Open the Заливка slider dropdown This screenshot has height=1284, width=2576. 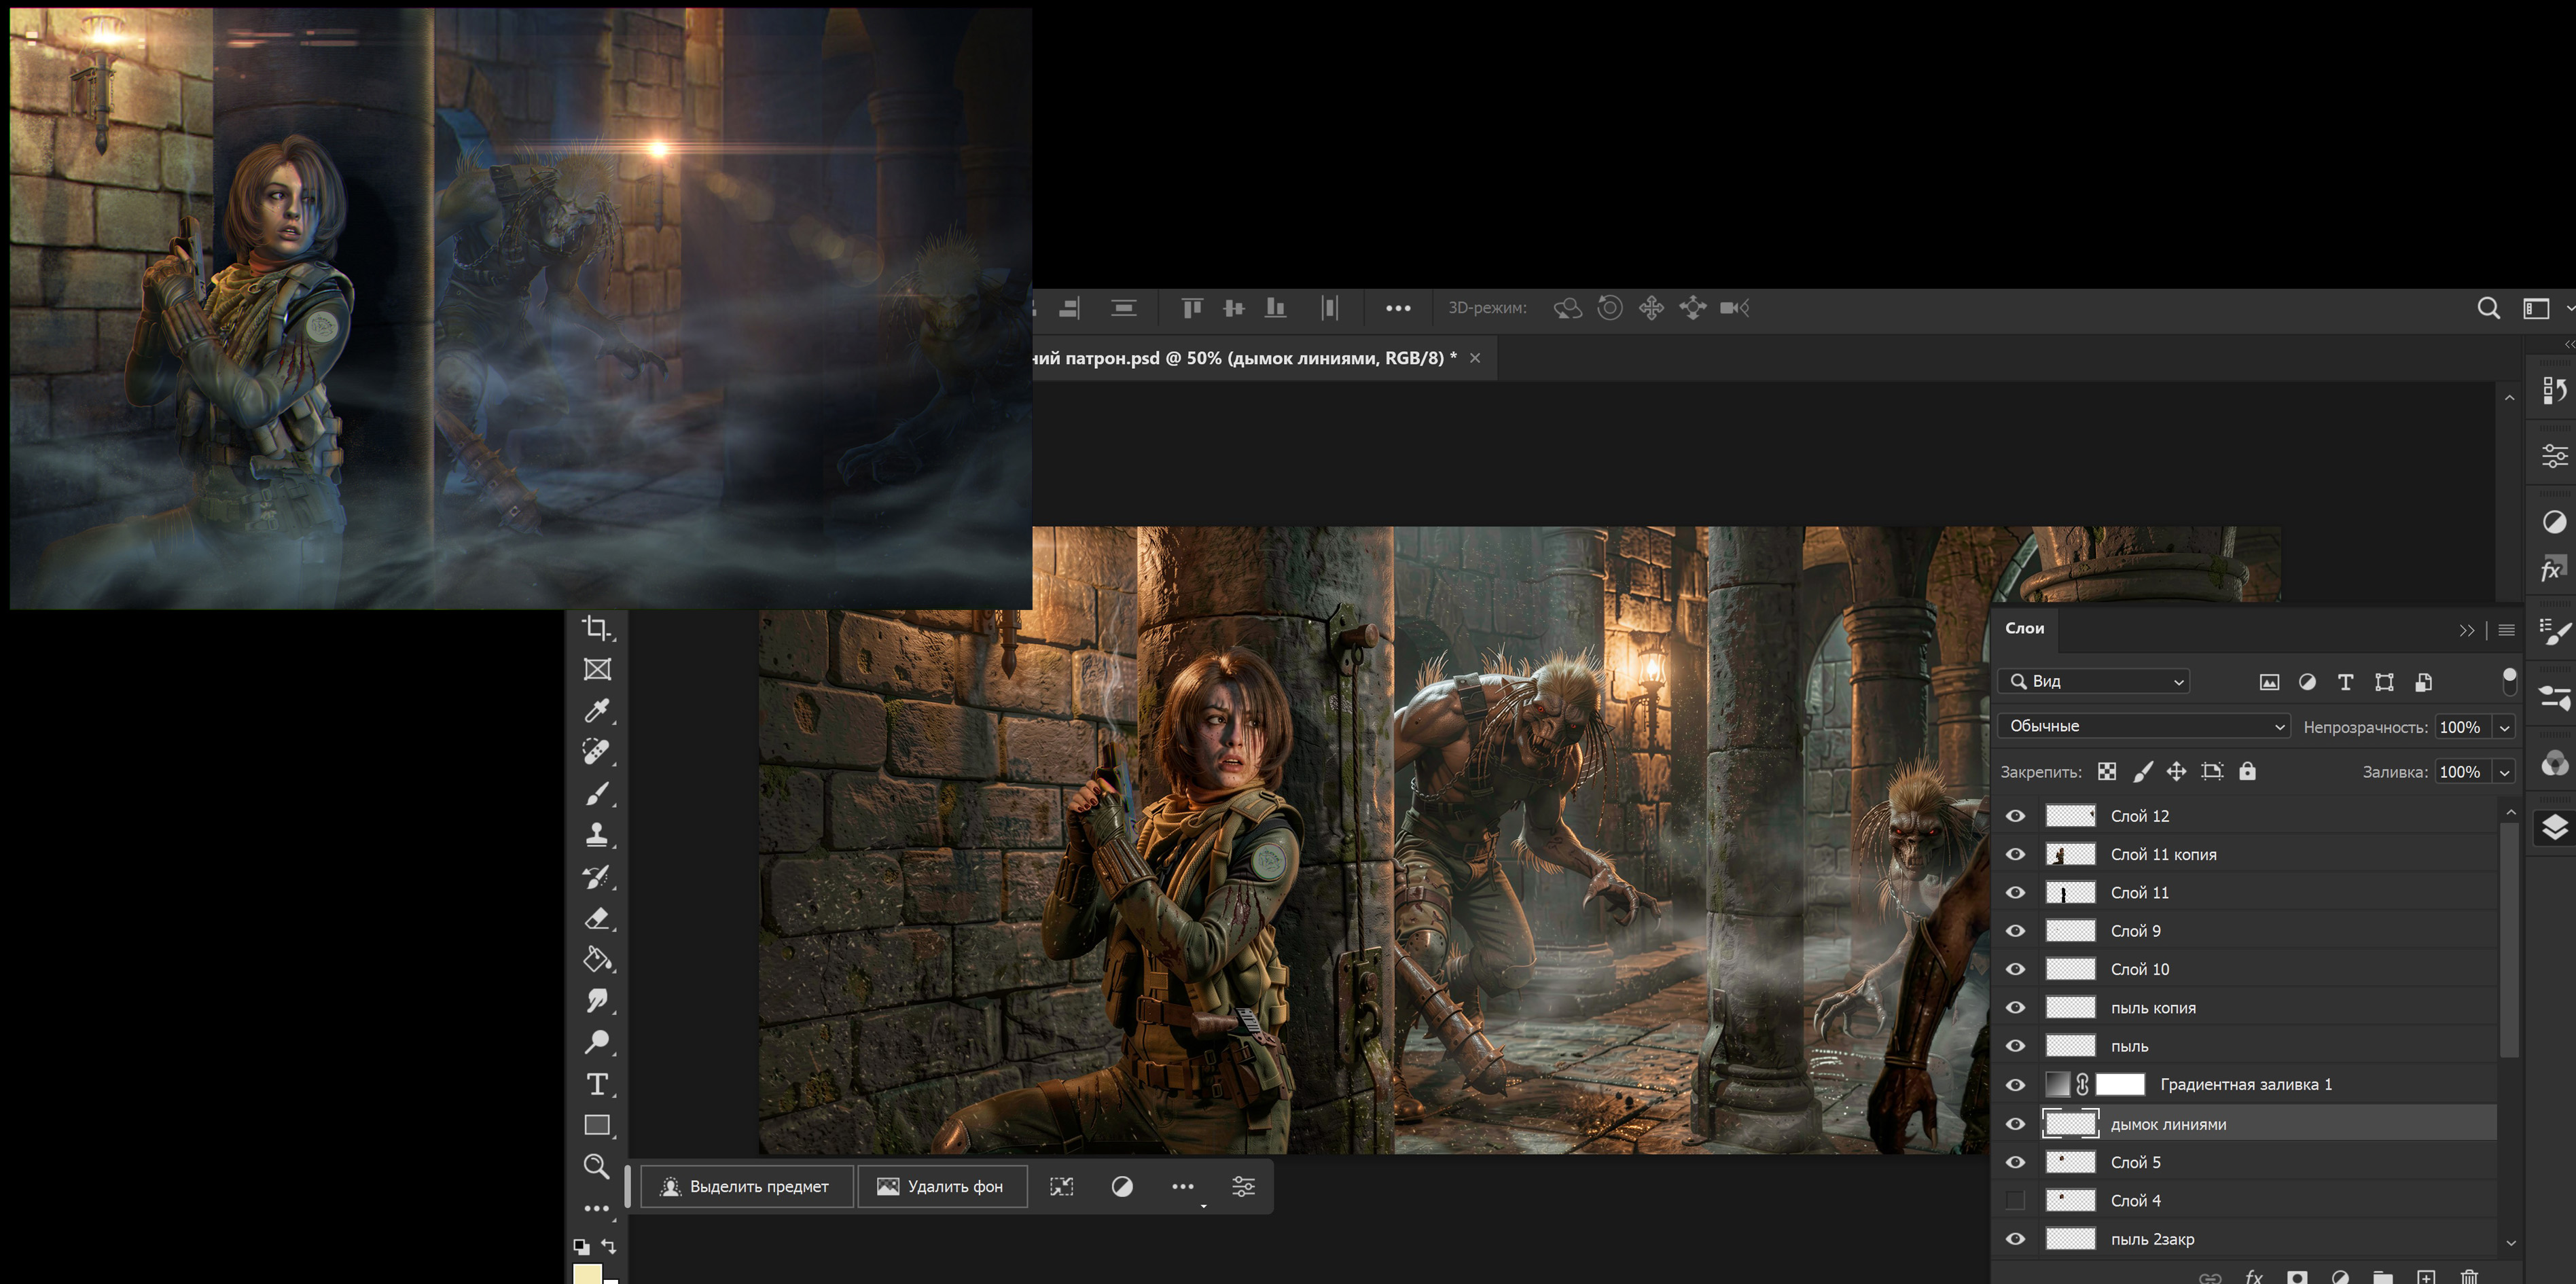[2505, 771]
